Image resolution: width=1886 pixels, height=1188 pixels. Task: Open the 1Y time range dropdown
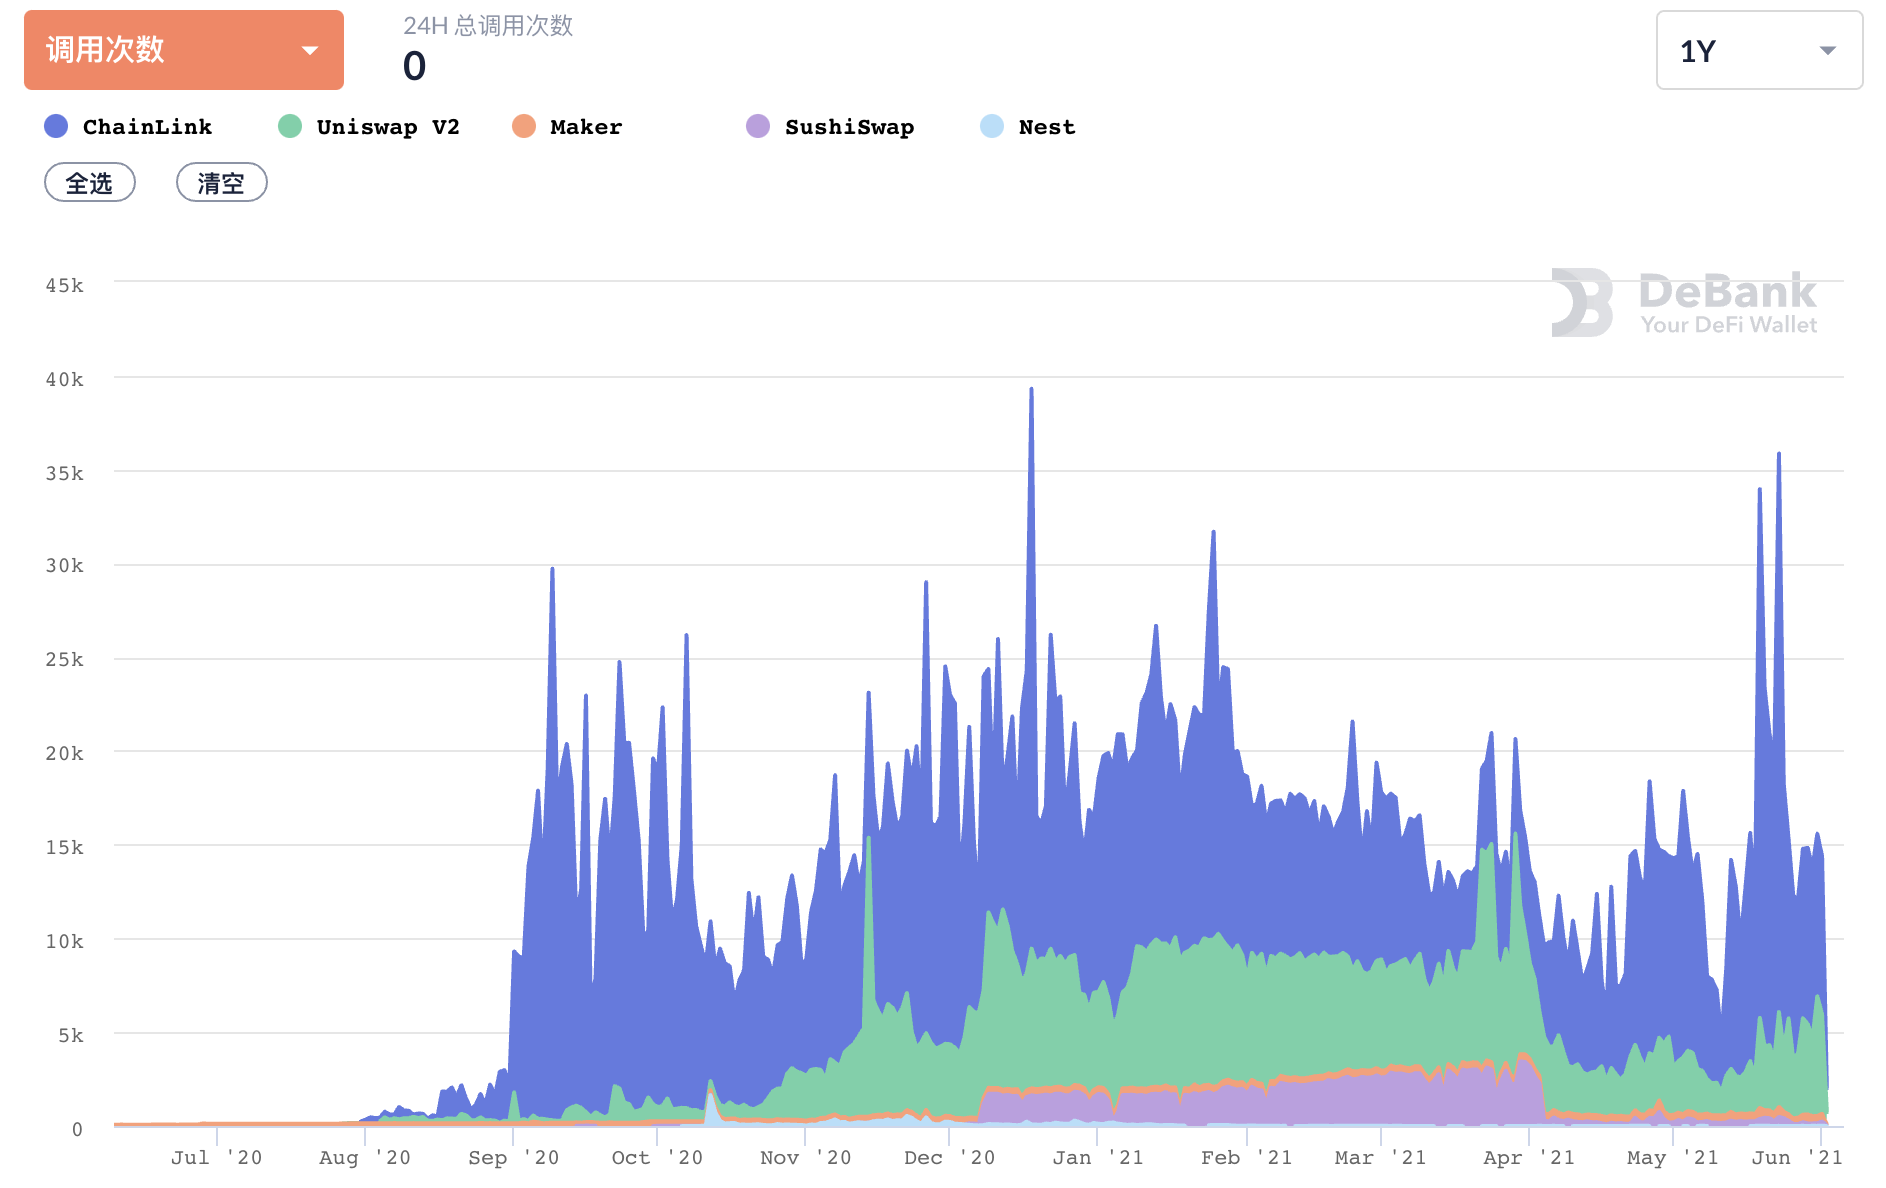[1759, 50]
